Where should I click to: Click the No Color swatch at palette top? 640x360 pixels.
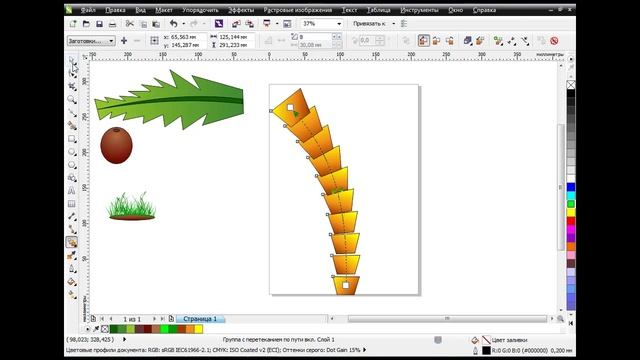tap(571, 85)
